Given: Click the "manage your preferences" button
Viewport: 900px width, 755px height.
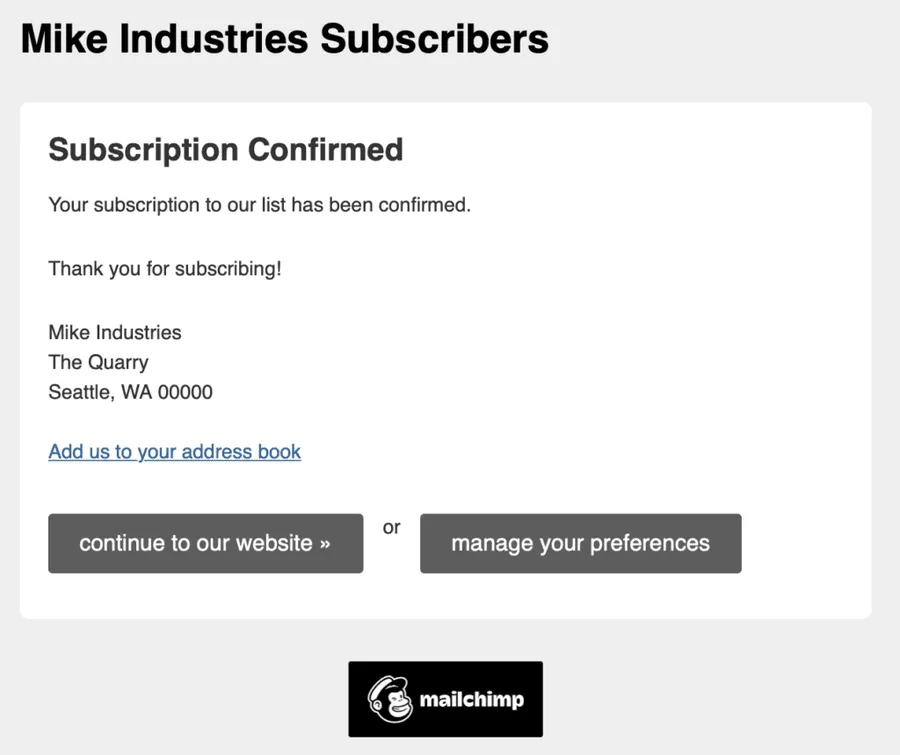Looking at the screenshot, I should [580, 543].
